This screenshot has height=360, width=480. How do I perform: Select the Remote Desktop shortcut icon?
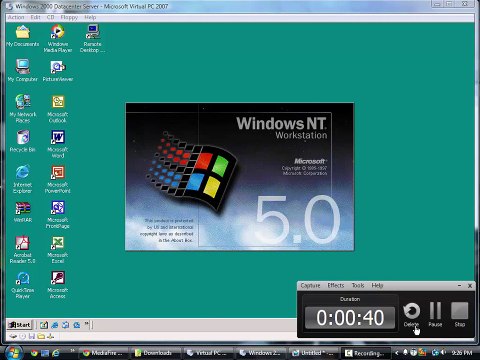[92, 38]
